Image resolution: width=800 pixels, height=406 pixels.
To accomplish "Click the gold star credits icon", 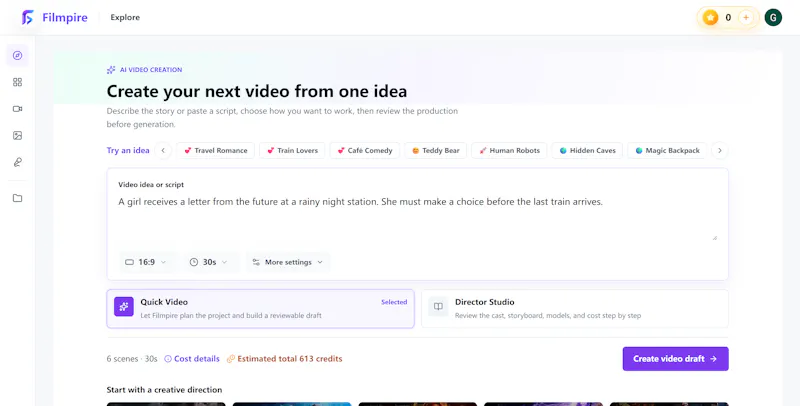I will tap(710, 17).
